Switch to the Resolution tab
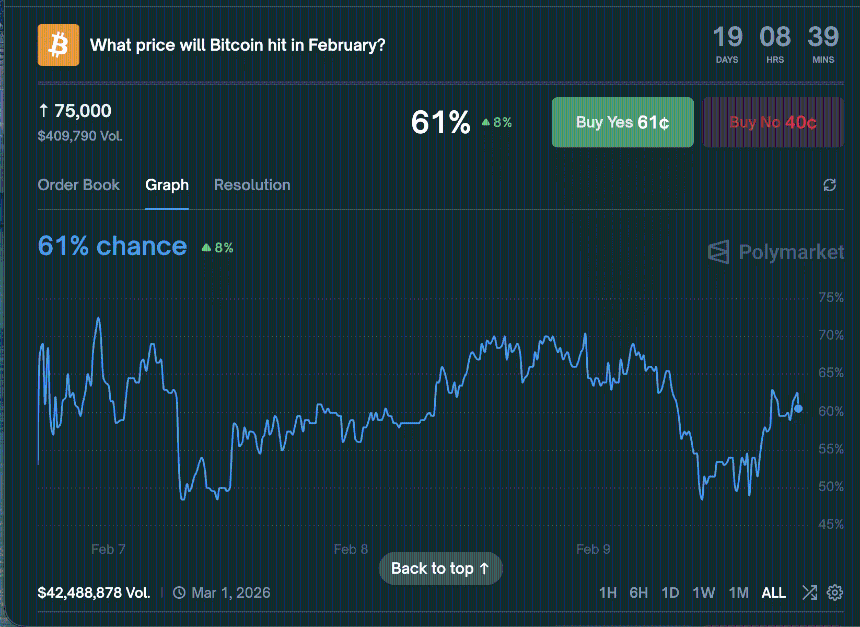 point(252,185)
